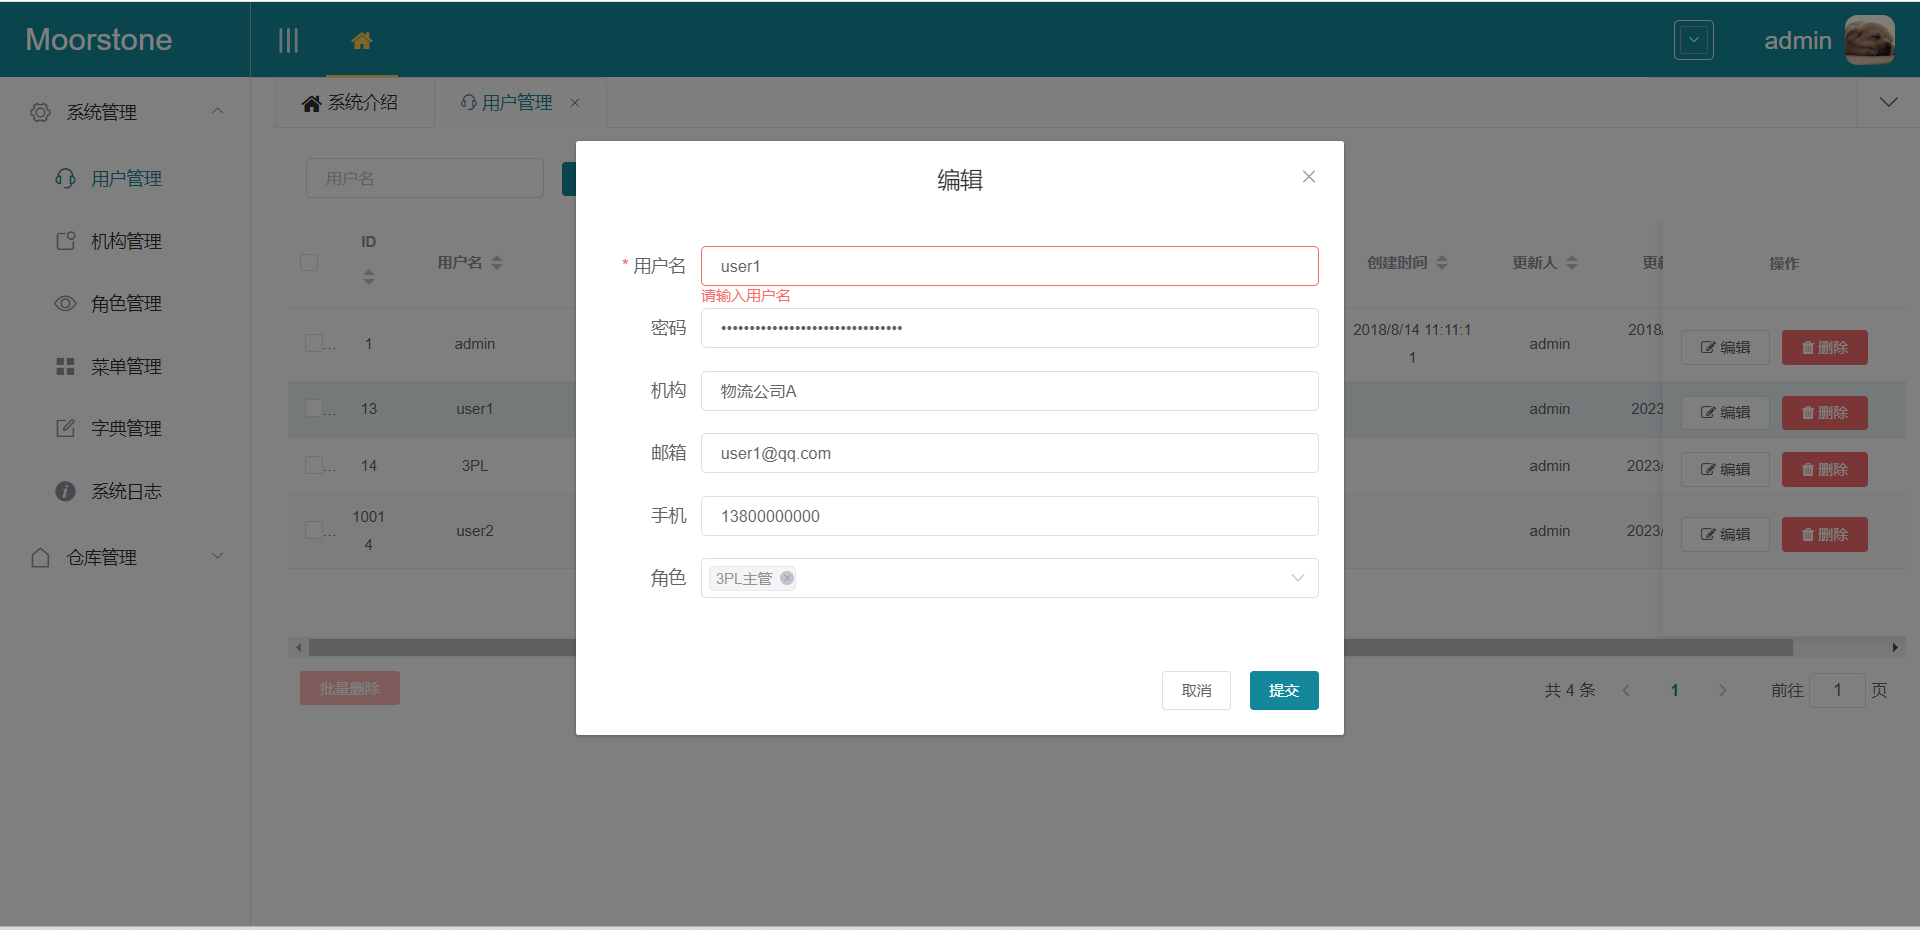Screen dimensions: 1920x930
Task: Open the 角色 dropdown in the edit dialog
Action: tap(1297, 578)
